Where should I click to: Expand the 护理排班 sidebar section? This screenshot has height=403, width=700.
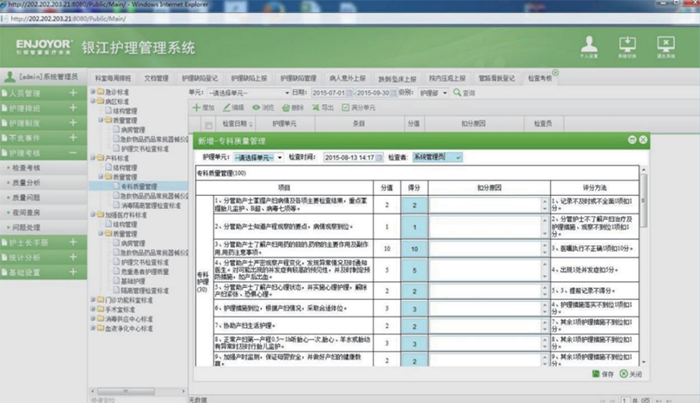(x=73, y=108)
